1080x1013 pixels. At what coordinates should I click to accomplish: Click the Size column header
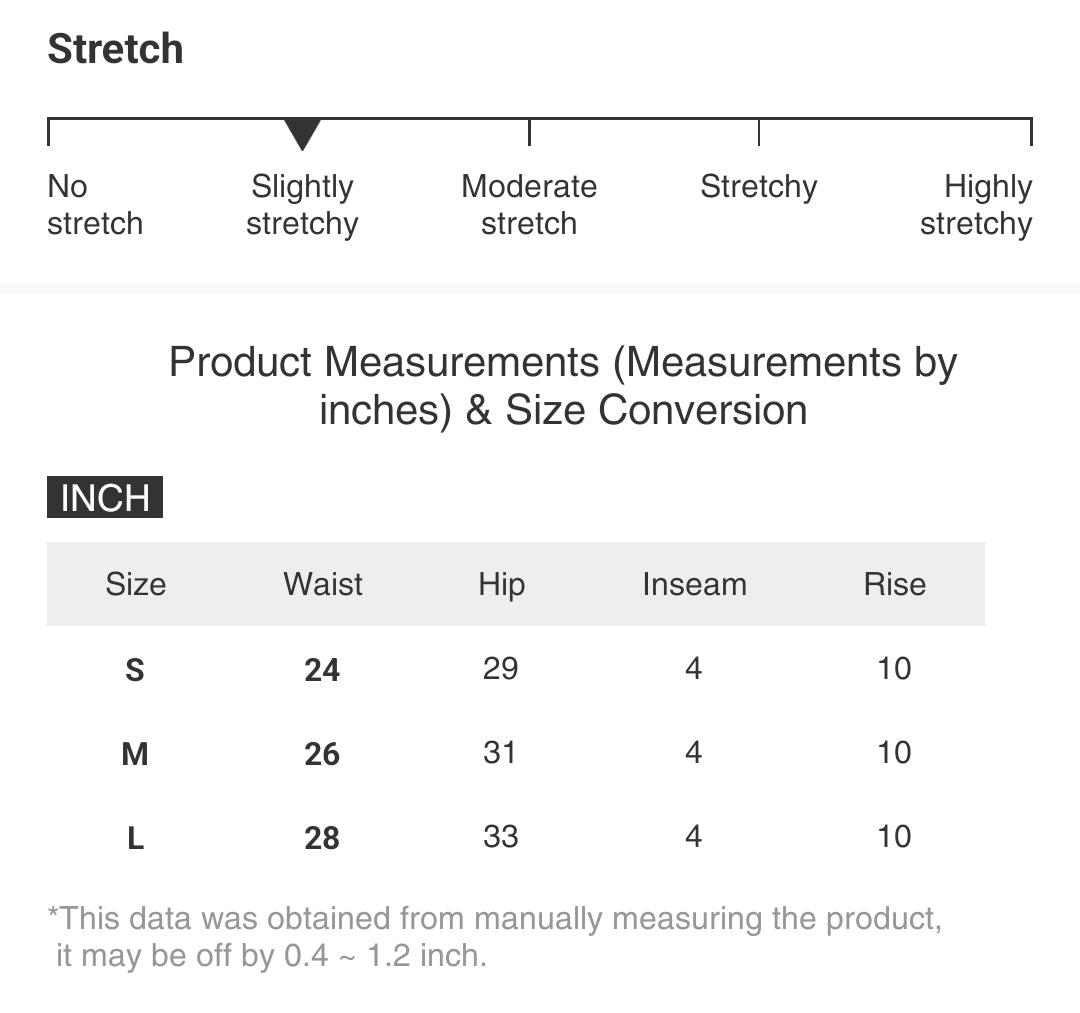click(136, 584)
